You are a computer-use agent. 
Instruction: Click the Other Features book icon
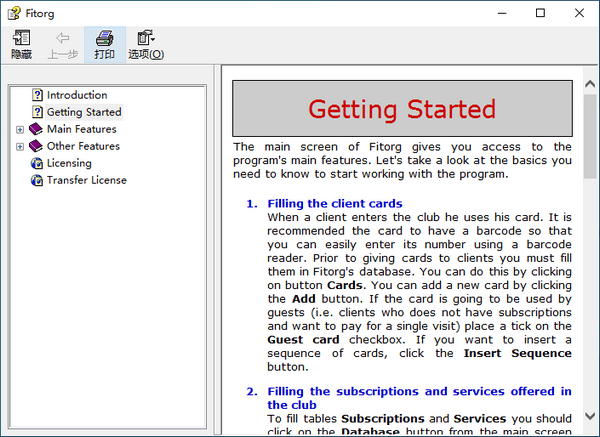(37, 146)
